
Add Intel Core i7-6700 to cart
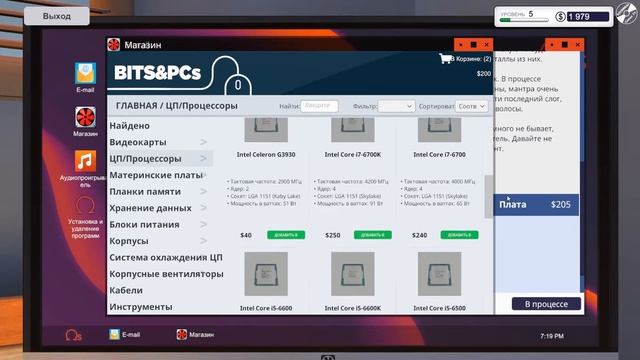click(459, 235)
